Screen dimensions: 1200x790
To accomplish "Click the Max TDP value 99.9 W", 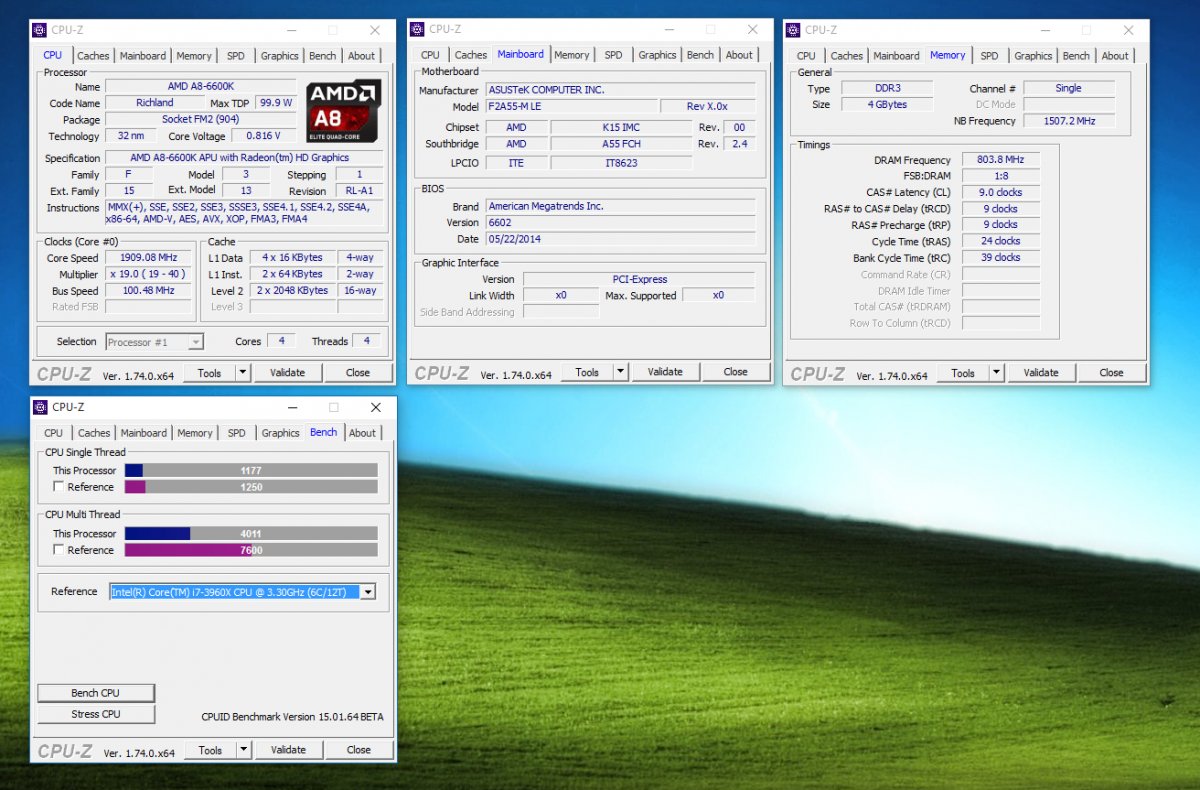I will pos(275,103).
